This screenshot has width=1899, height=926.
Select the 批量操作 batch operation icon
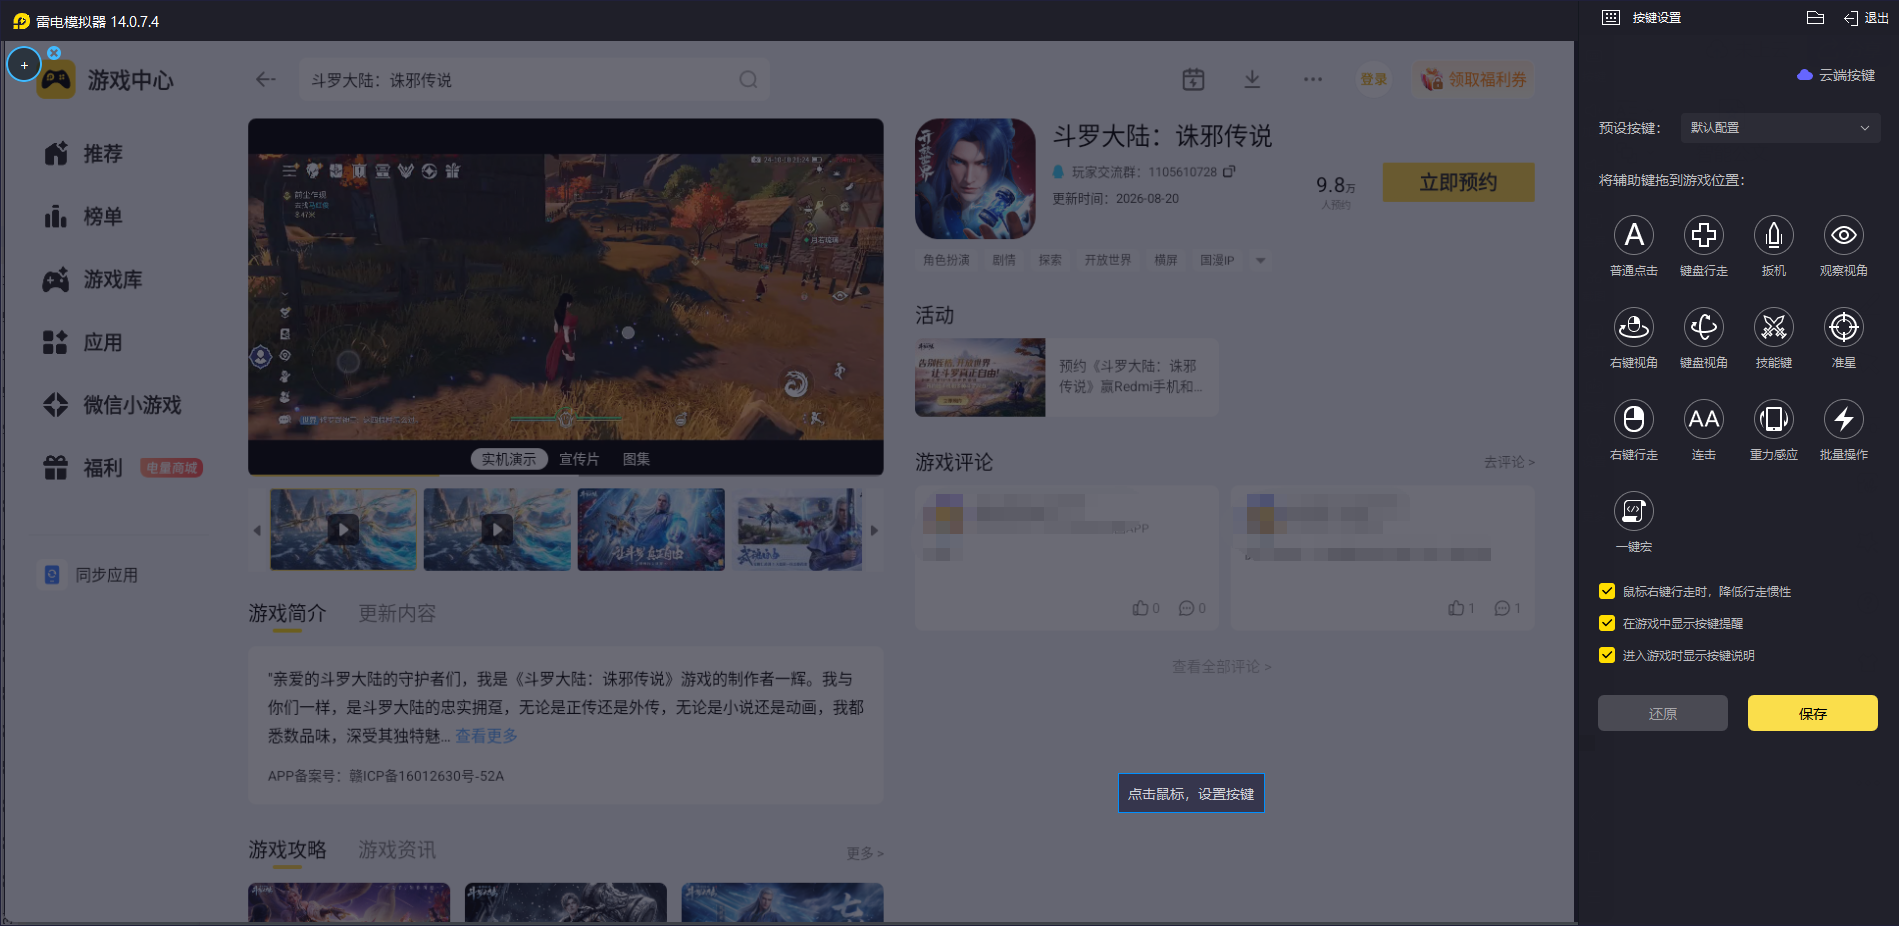click(x=1844, y=420)
